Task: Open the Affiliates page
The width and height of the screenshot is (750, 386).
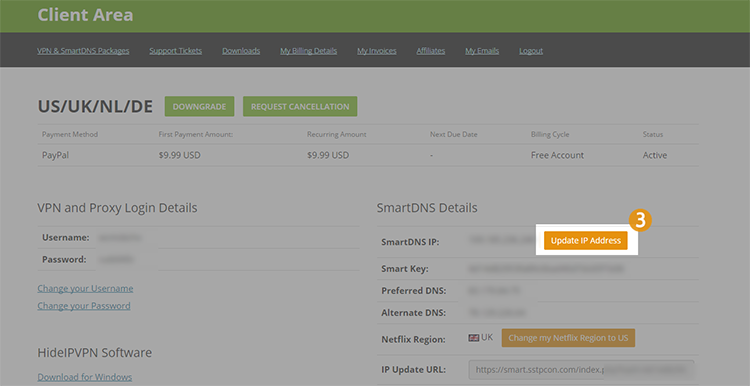Action: pos(430,51)
